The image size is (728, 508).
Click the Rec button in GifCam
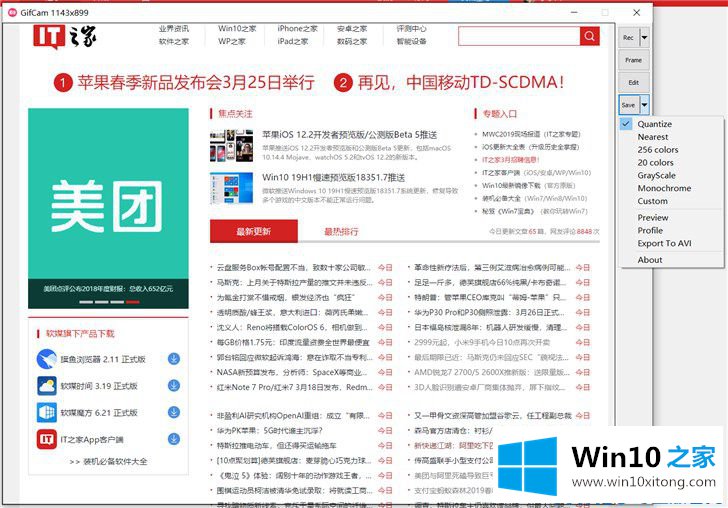click(629, 38)
